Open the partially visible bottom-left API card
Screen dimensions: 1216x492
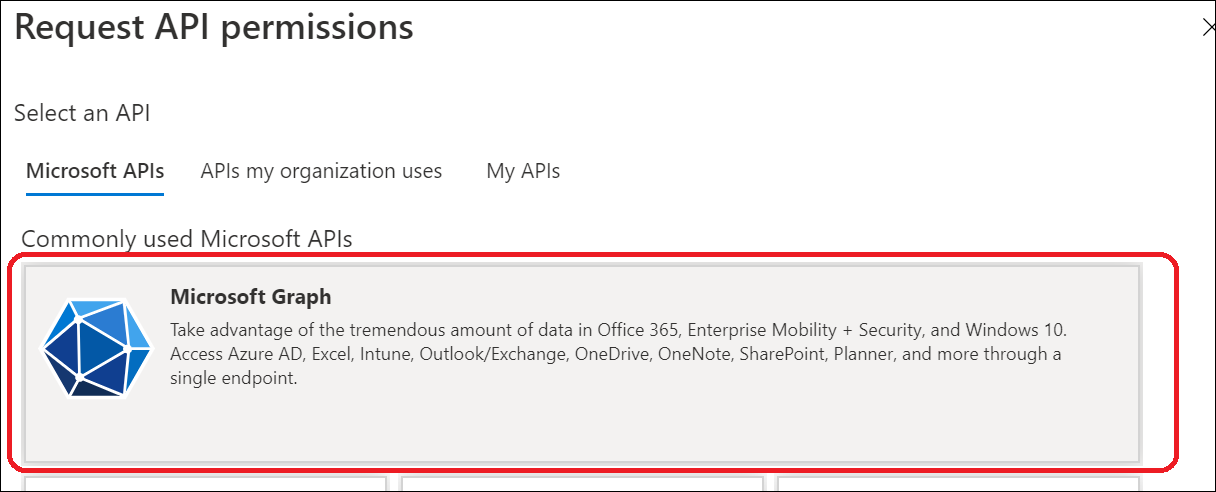[x=205, y=484]
